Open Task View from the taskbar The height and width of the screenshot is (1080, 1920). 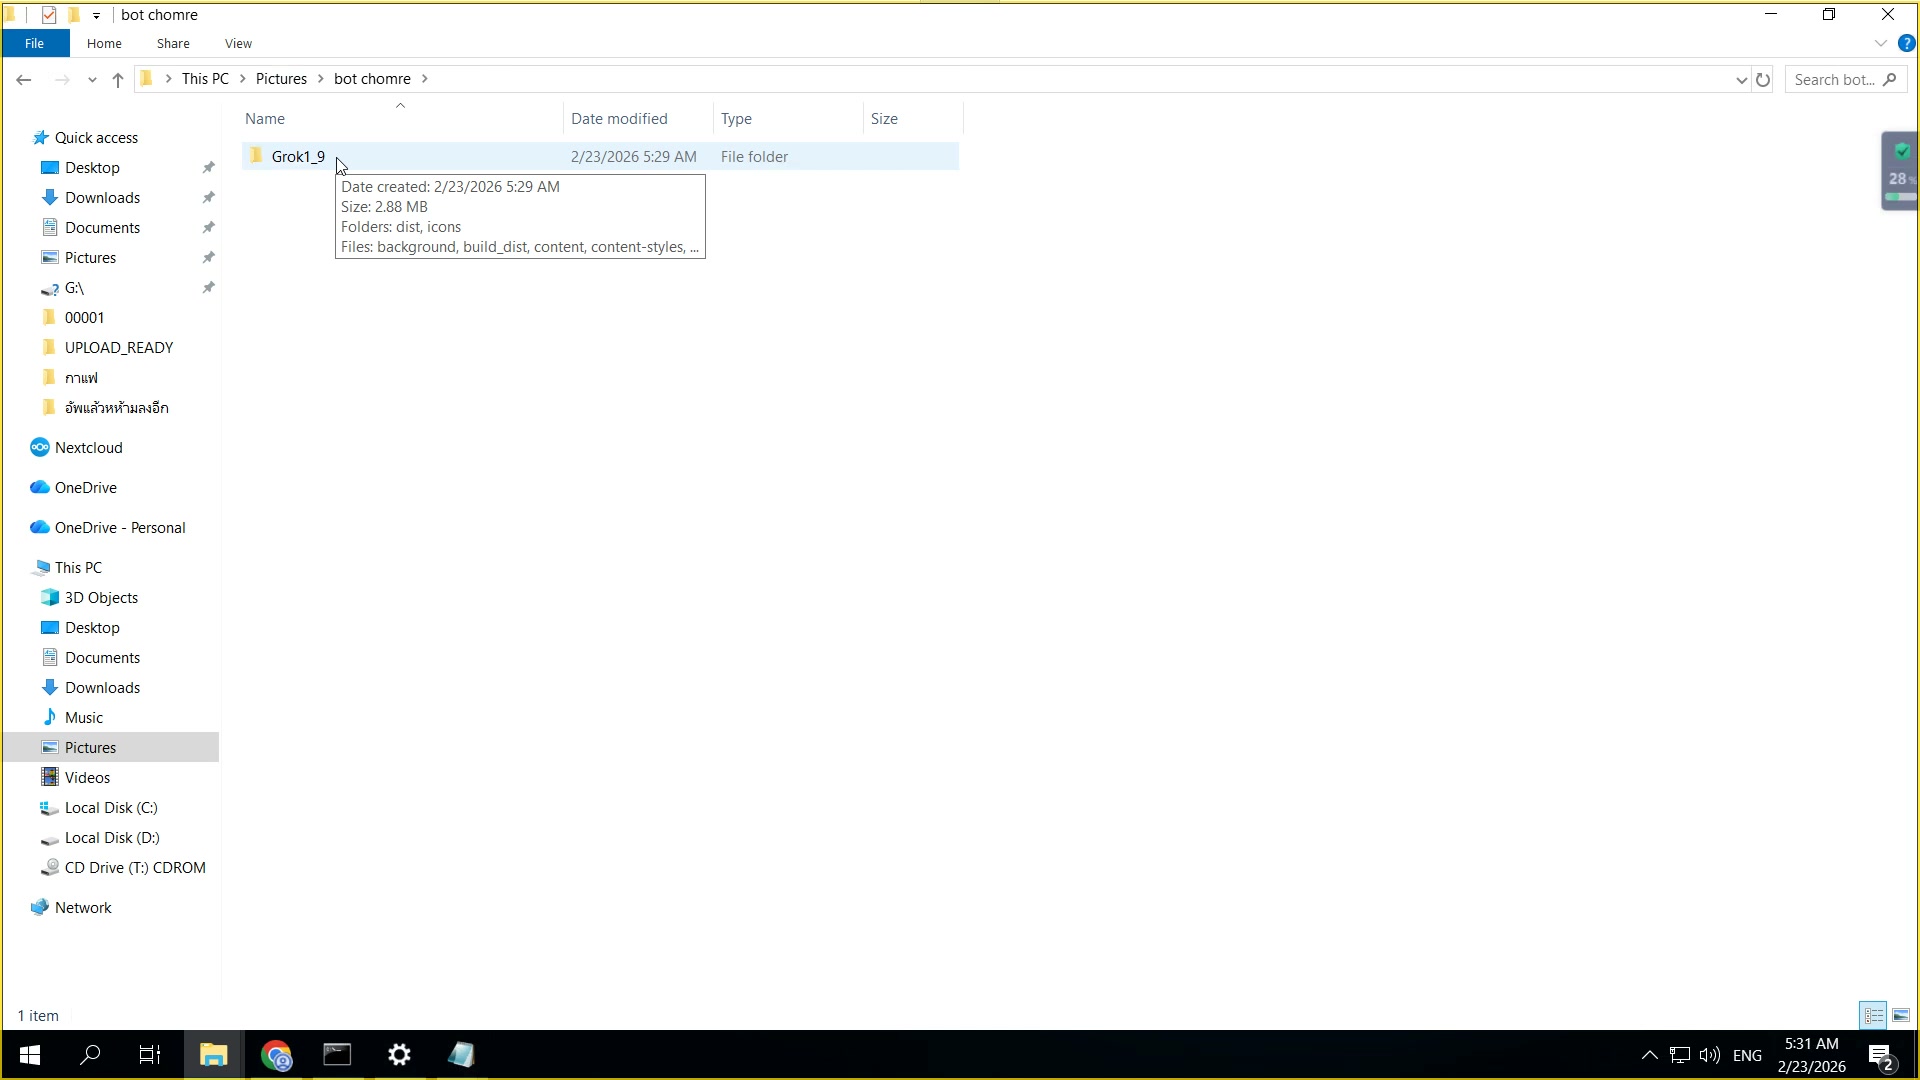(150, 1054)
